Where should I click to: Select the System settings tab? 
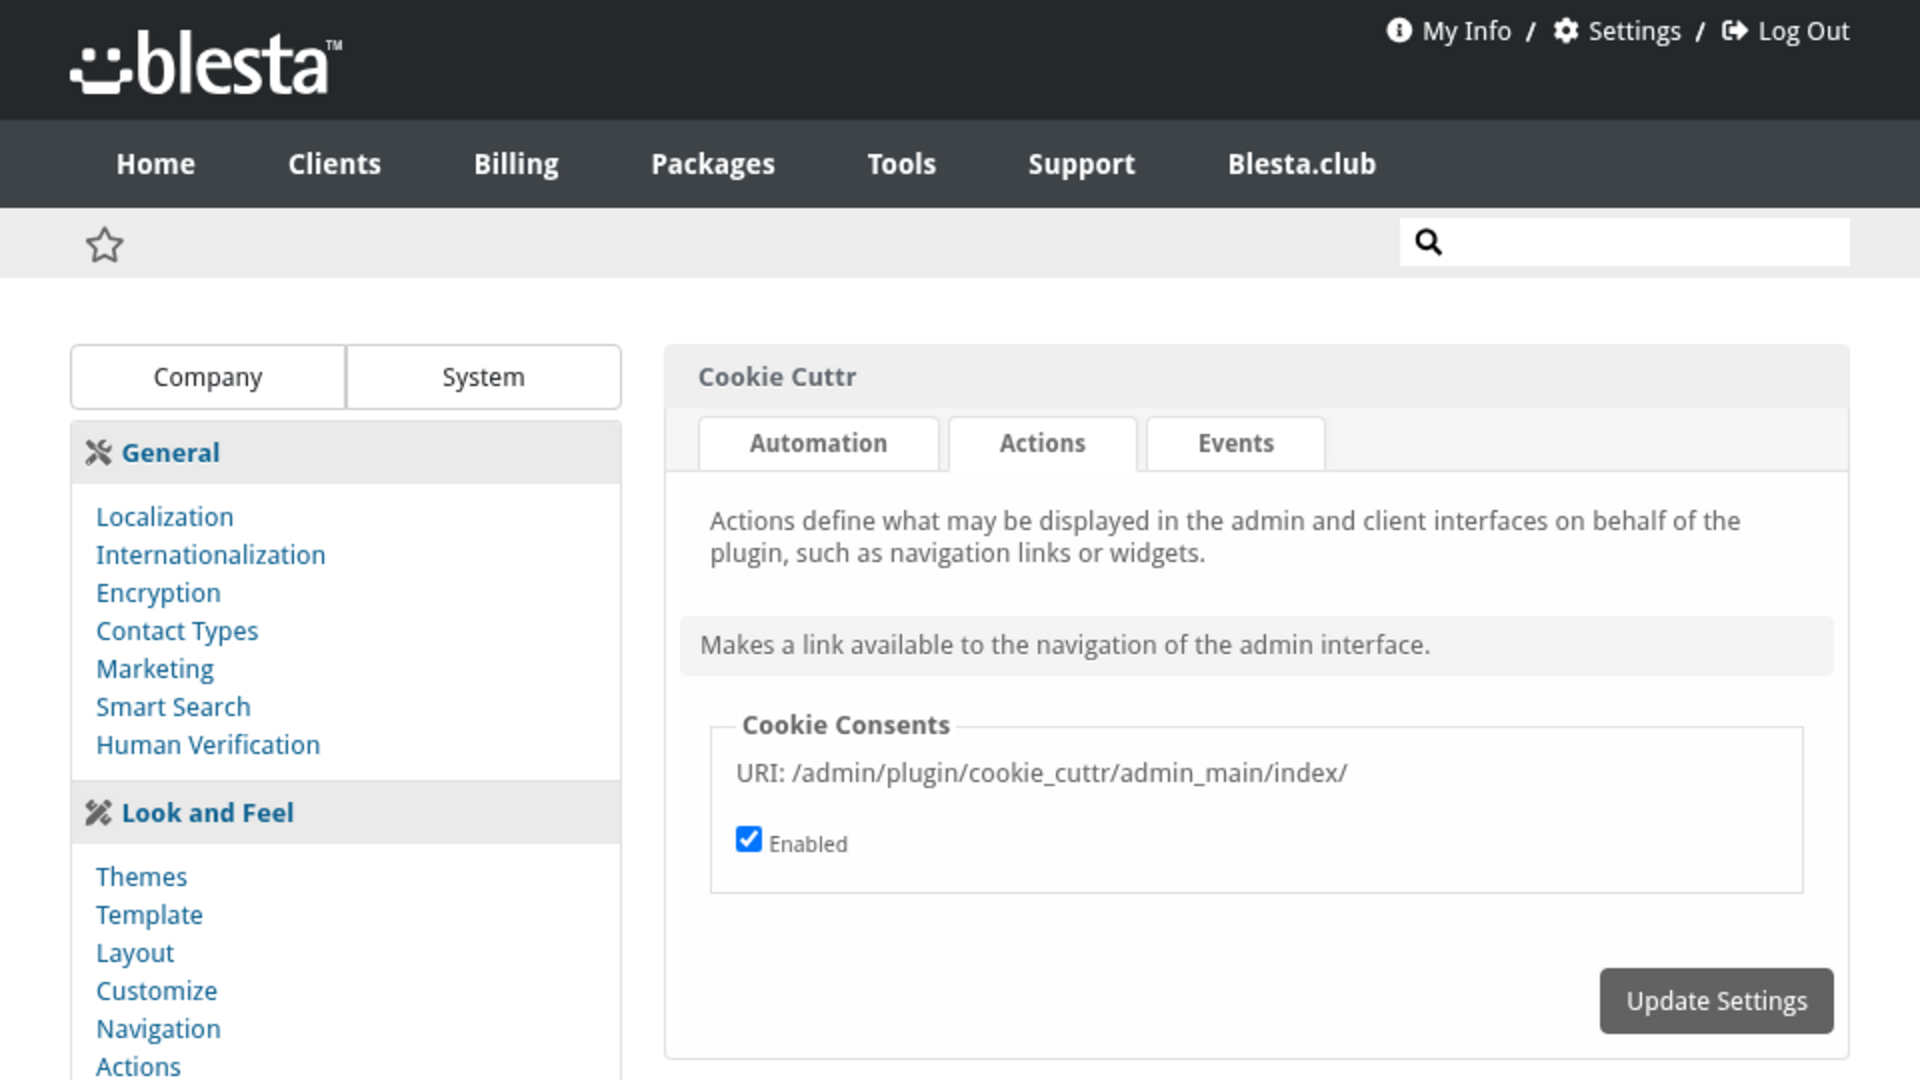(x=483, y=377)
